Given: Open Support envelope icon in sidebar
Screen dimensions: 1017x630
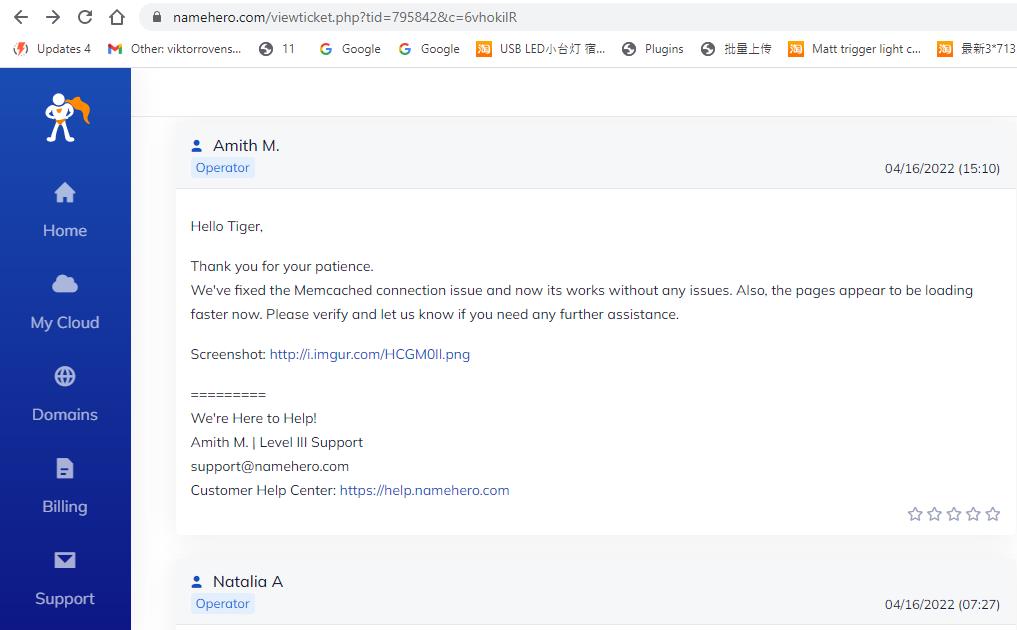Looking at the screenshot, I should coord(65,561).
